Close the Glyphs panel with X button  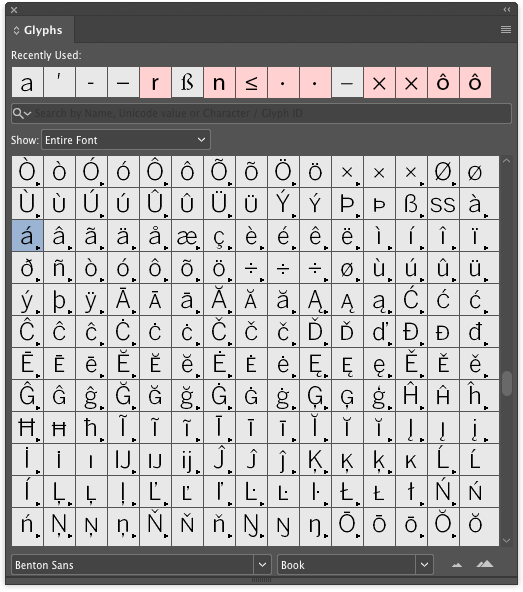[x=14, y=10]
